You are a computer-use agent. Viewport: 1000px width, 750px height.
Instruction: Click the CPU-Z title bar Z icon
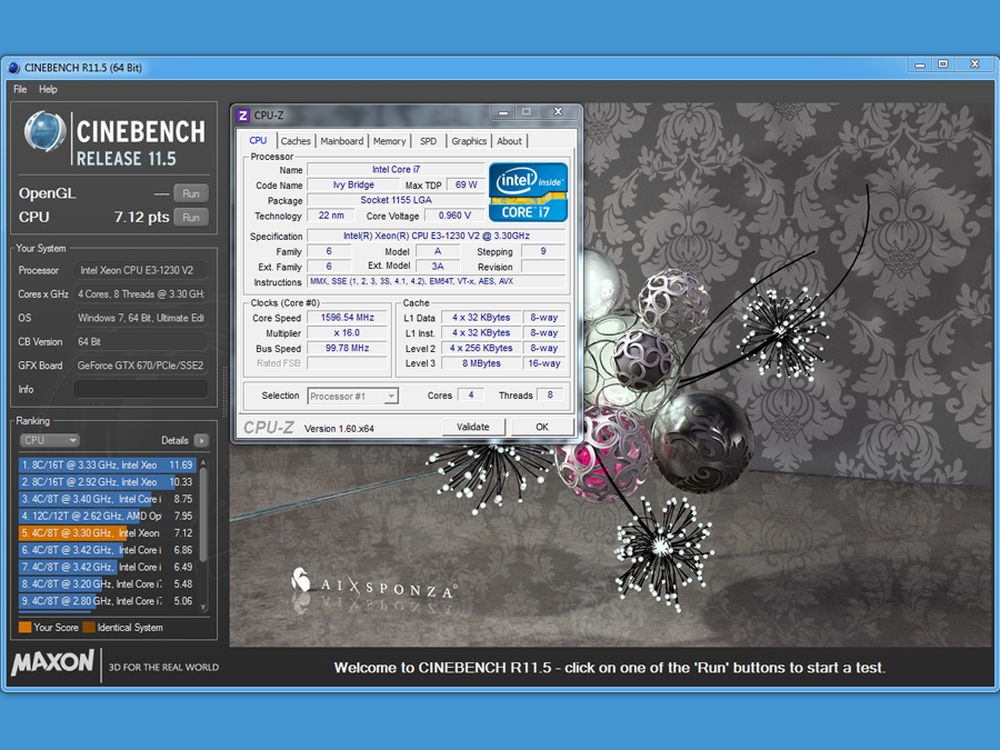[243, 115]
